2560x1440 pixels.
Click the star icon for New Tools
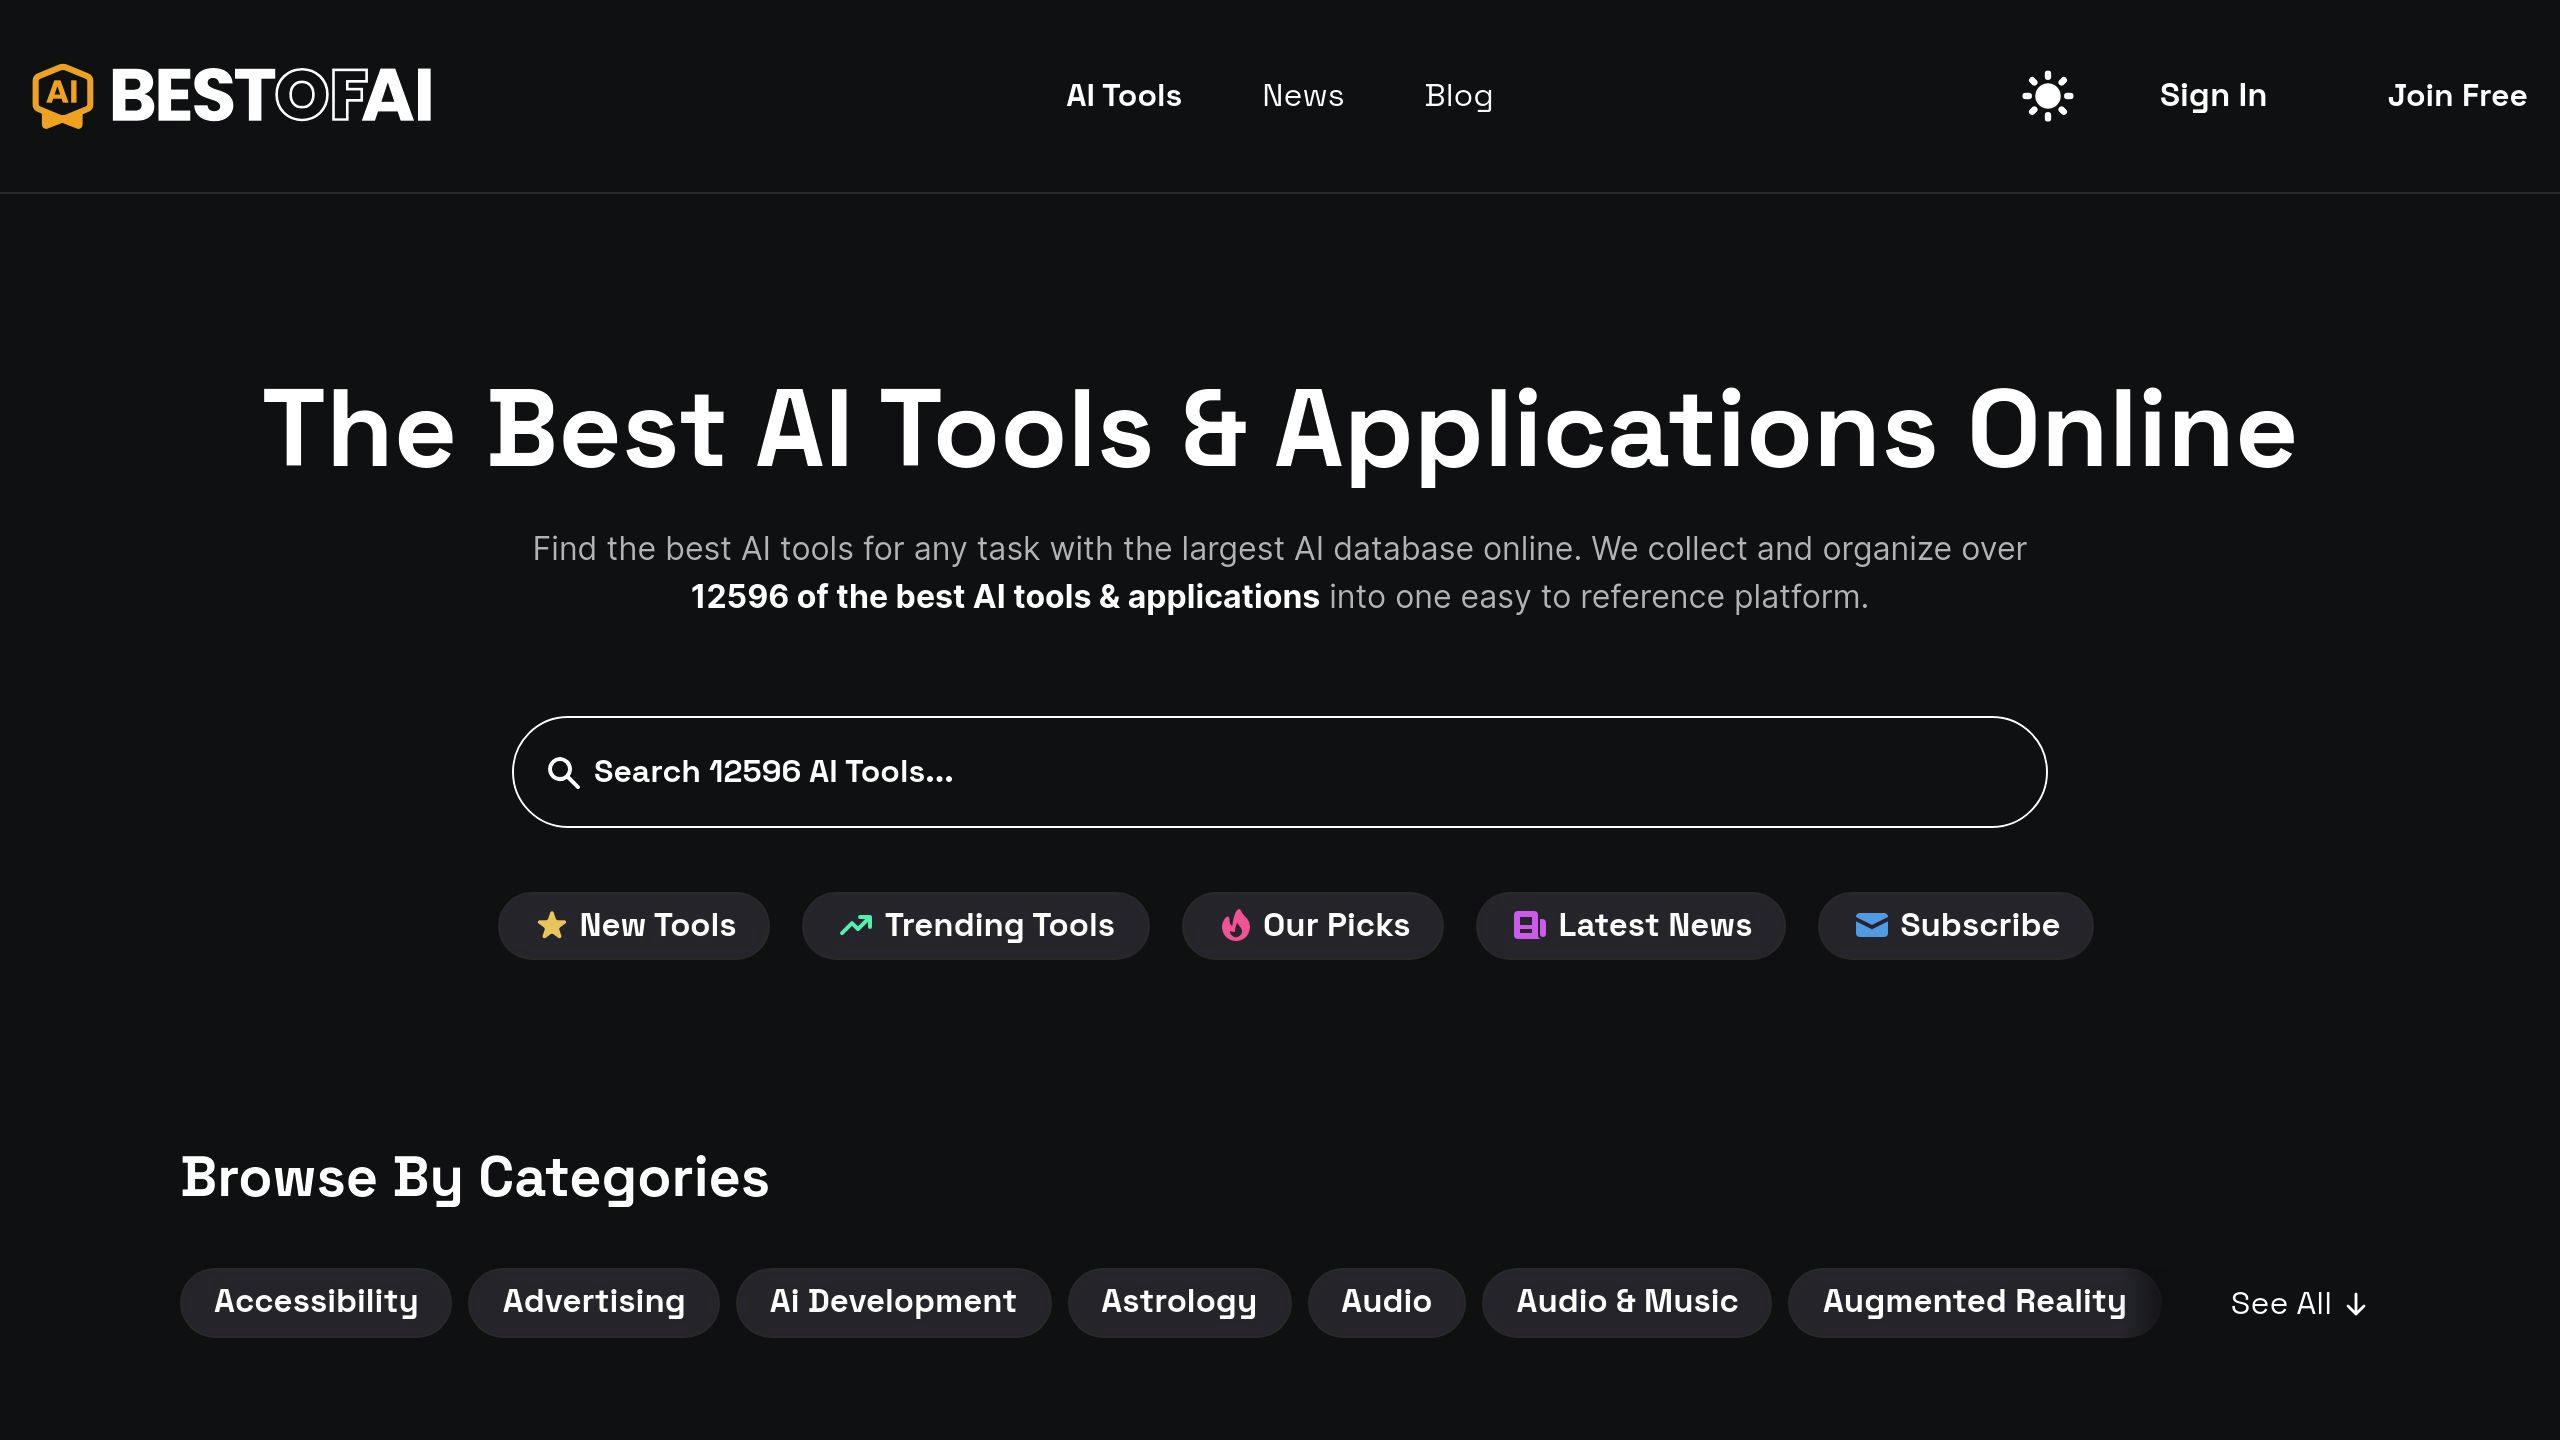(552, 925)
